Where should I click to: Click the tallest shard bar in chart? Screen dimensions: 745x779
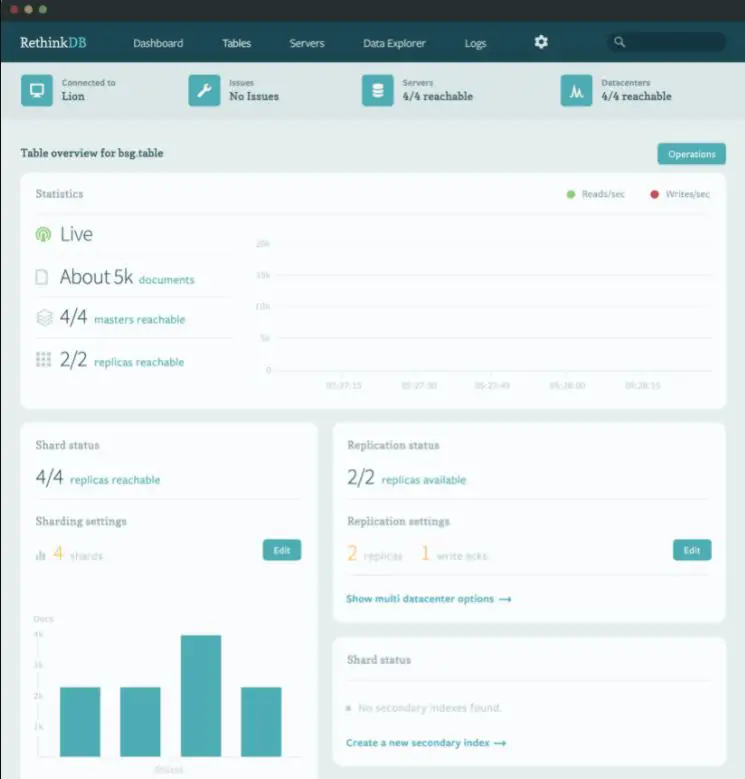(201, 696)
